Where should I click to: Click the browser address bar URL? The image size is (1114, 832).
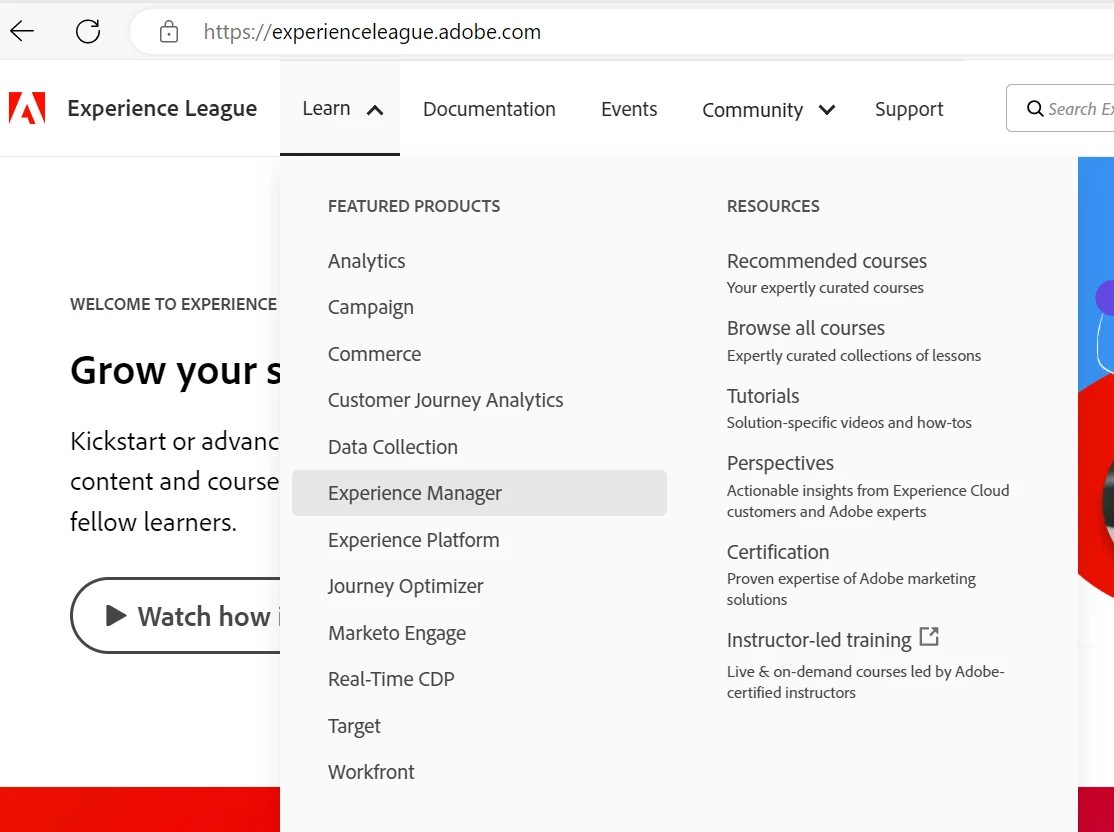coord(372,31)
